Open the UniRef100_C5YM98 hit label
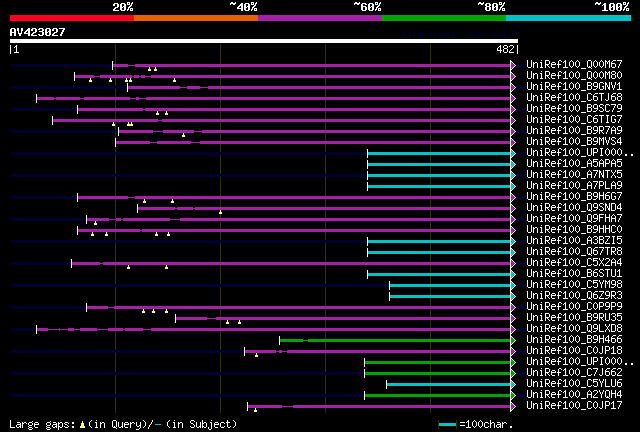Screen dimensions: 640x432 pos(574,285)
